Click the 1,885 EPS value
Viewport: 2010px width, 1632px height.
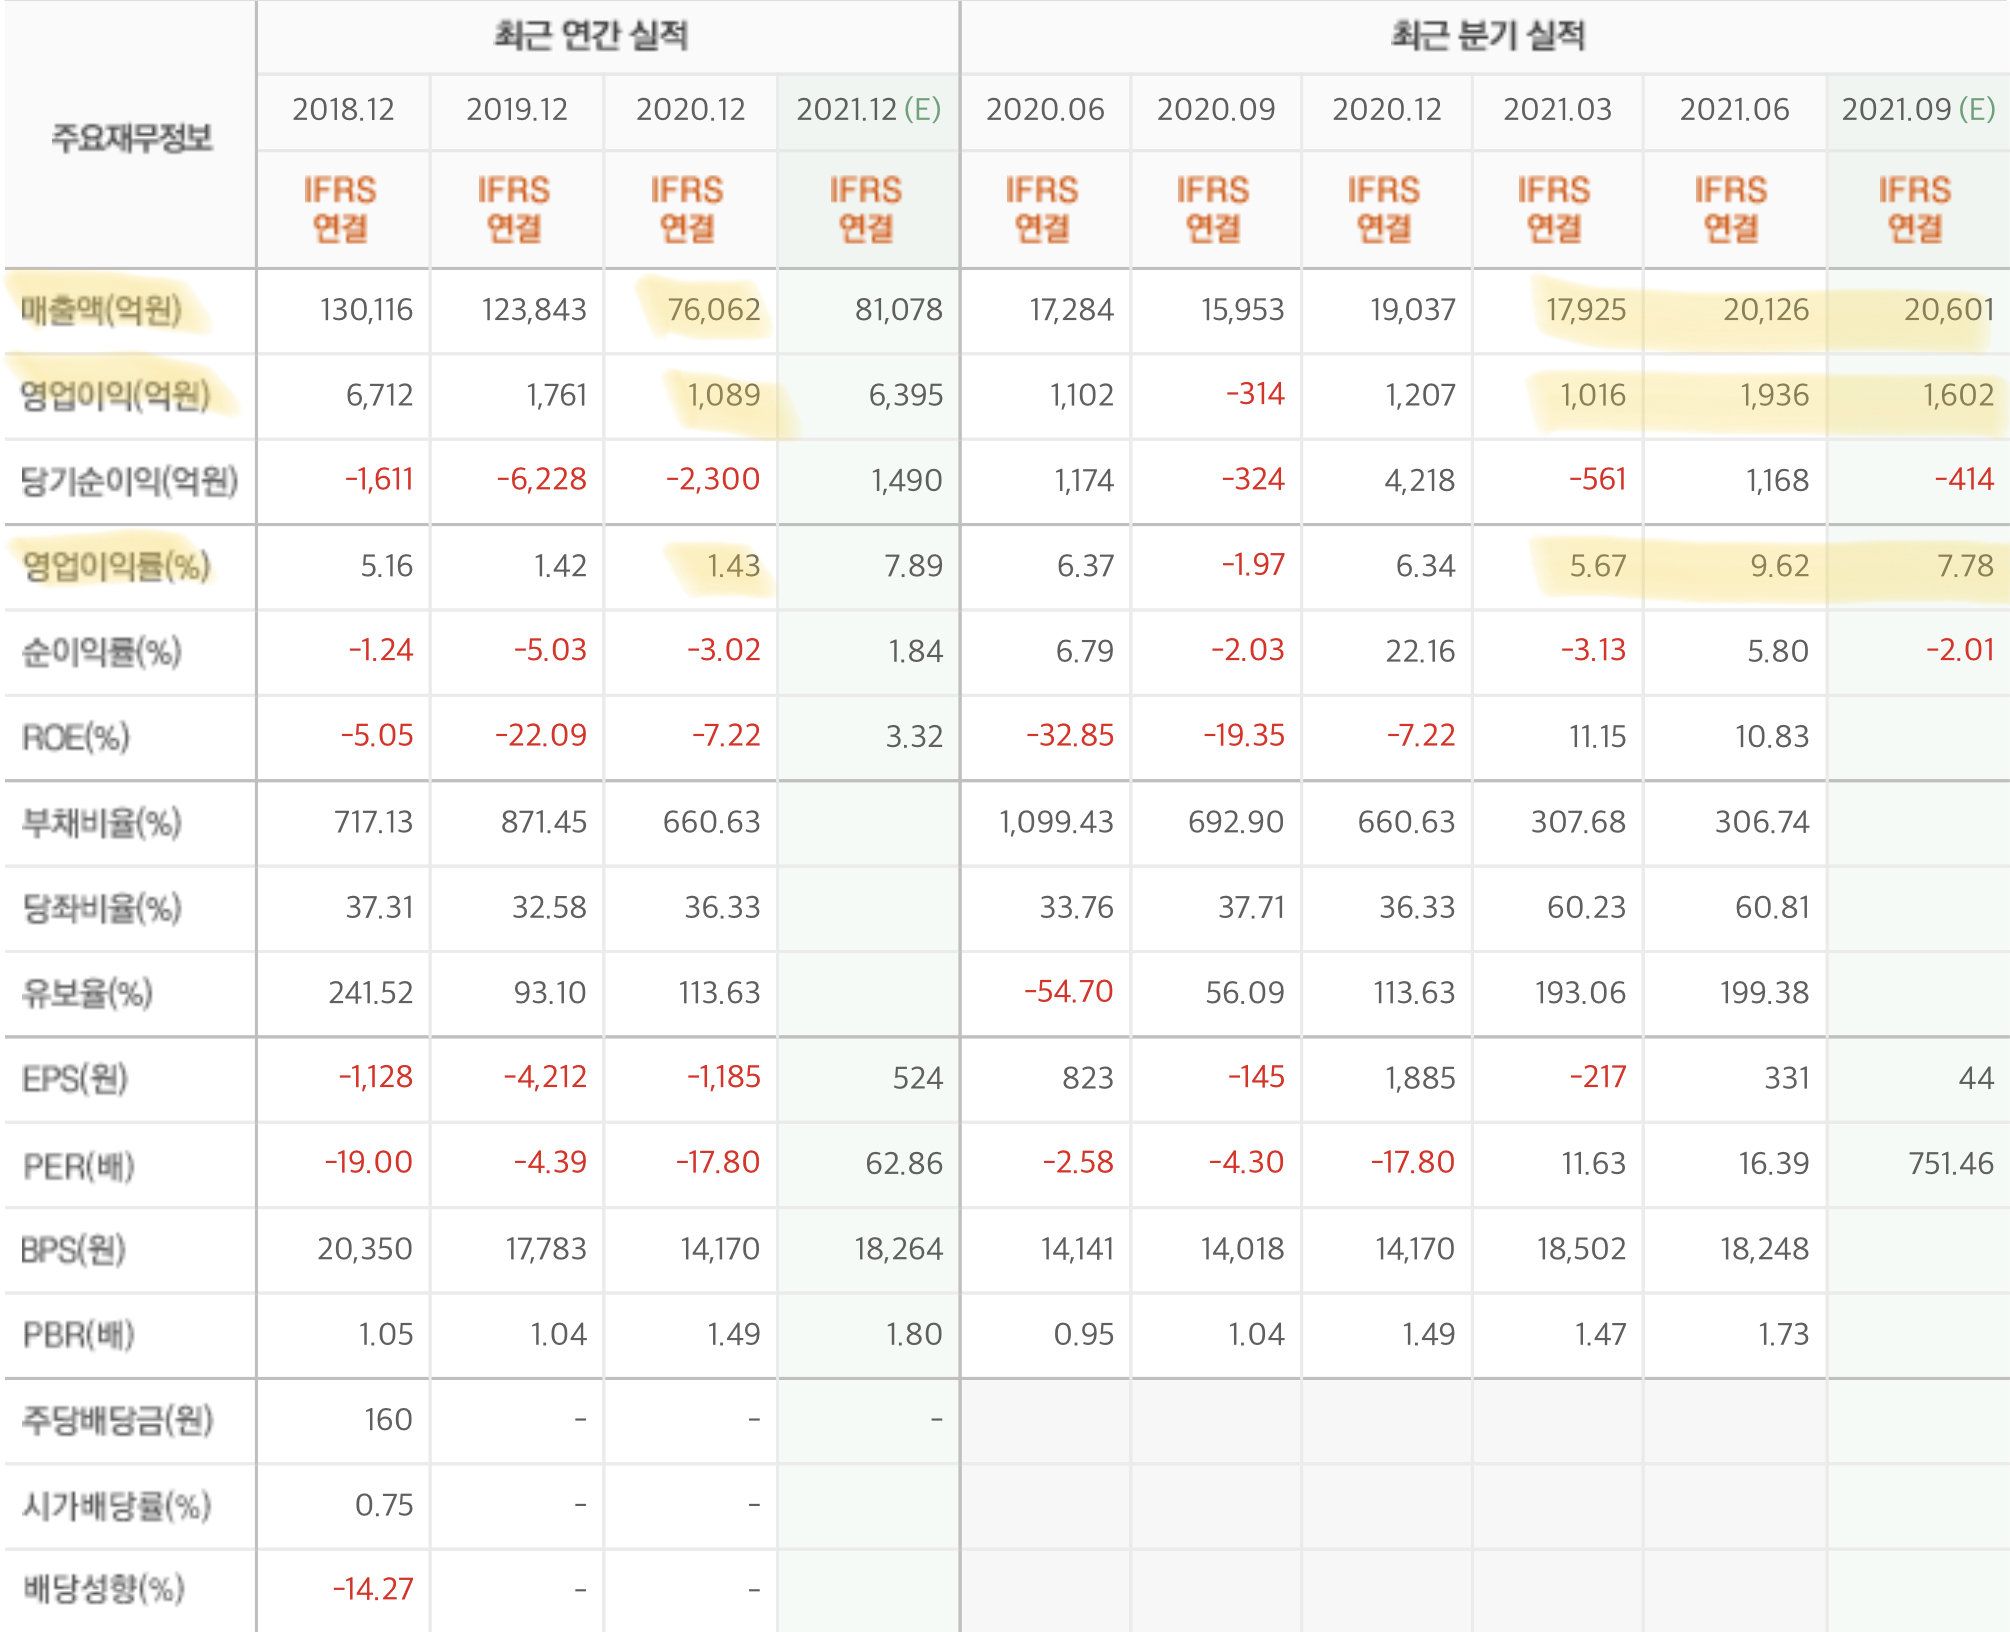click(x=1420, y=1079)
